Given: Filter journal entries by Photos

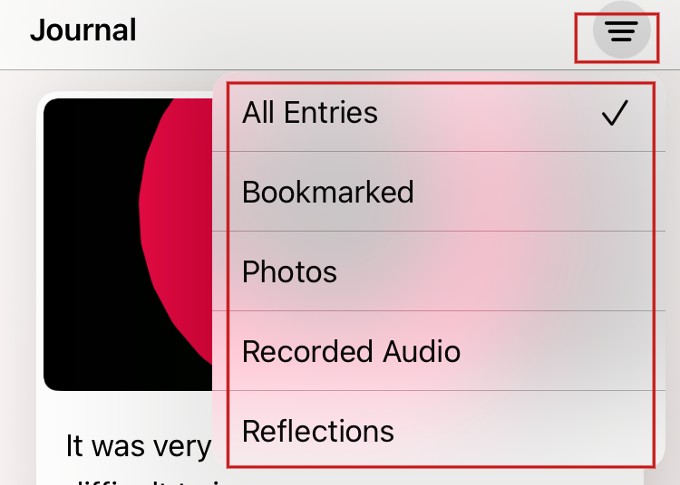Looking at the screenshot, I should point(439,271).
